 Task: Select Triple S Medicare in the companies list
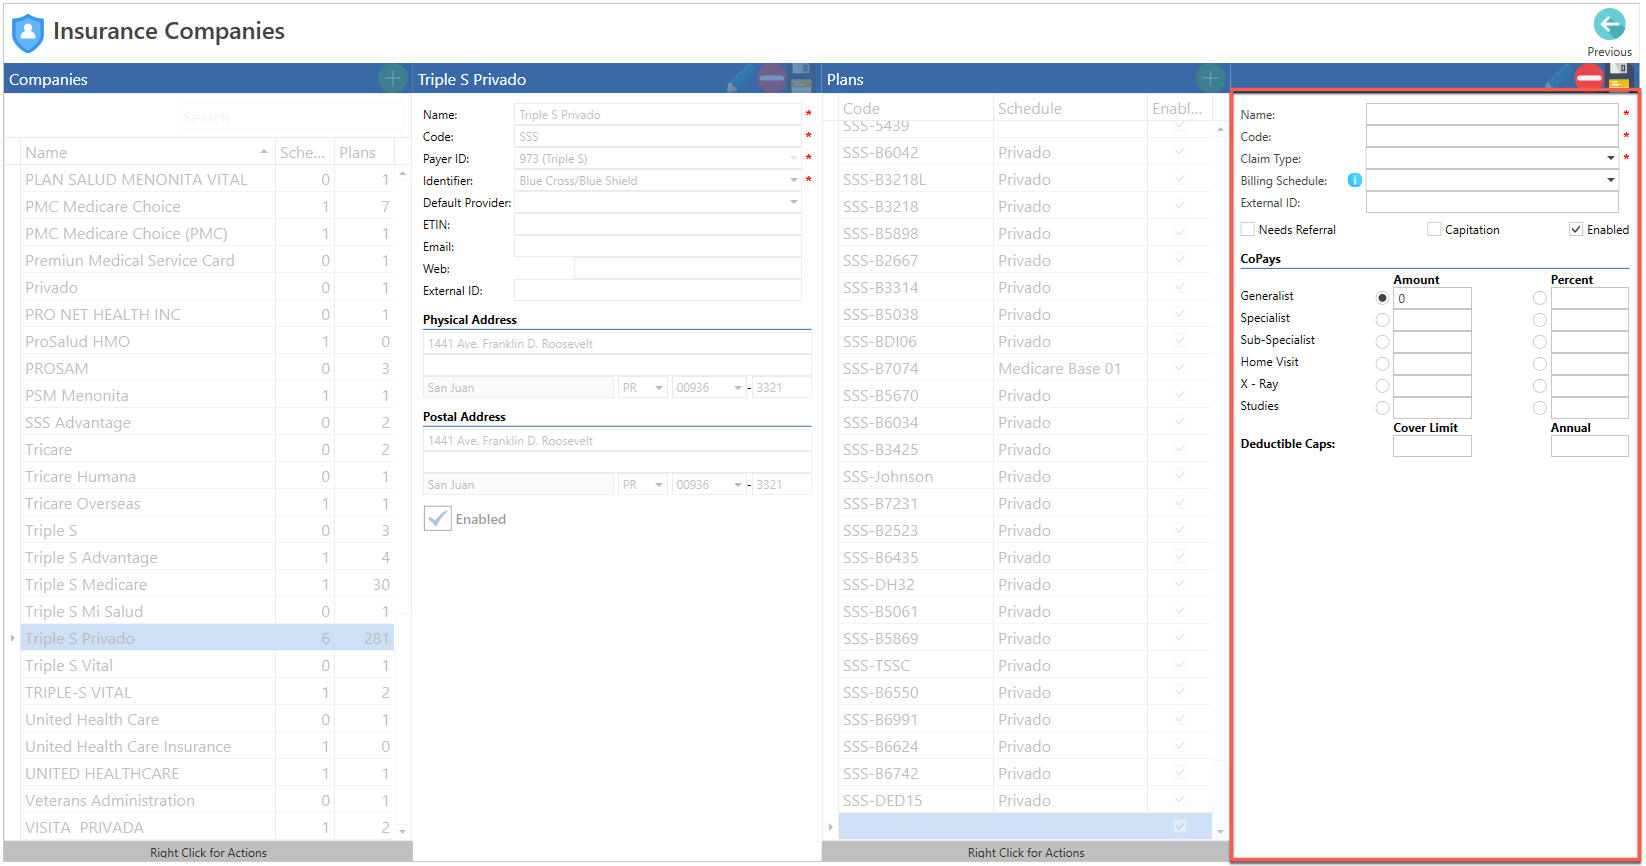tap(207, 584)
